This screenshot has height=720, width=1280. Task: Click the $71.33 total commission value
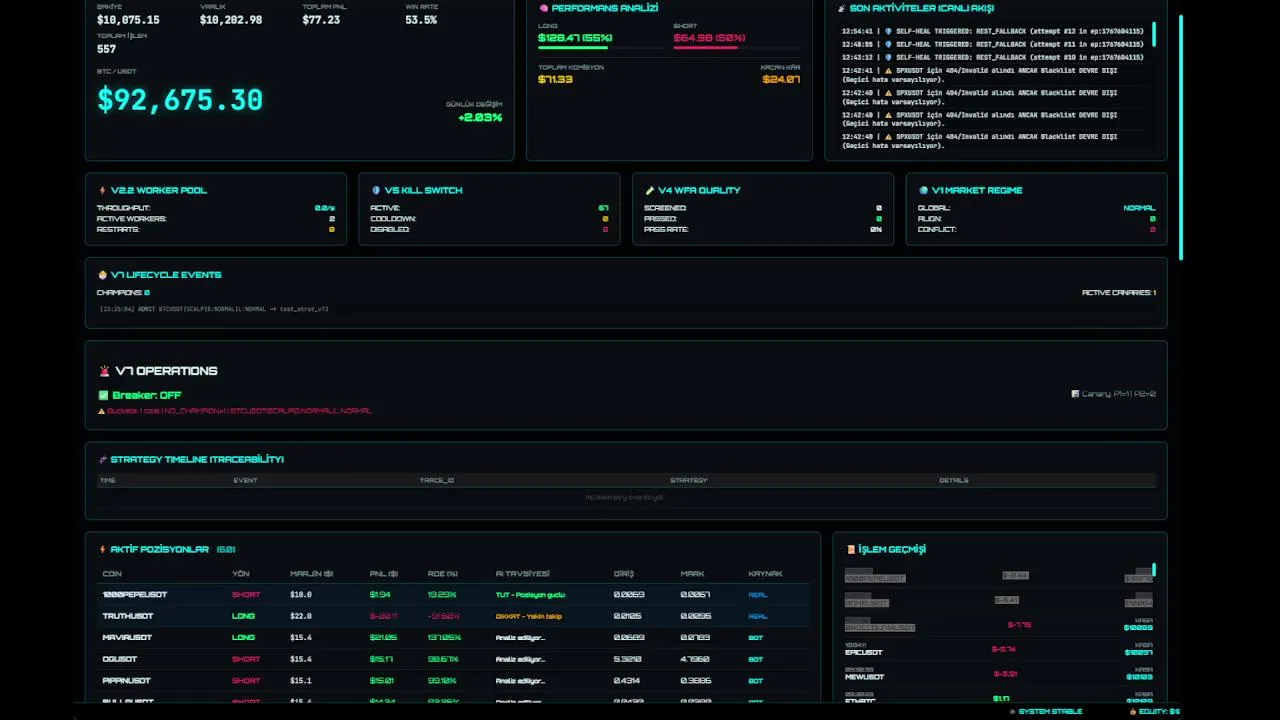click(x=555, y=79)
